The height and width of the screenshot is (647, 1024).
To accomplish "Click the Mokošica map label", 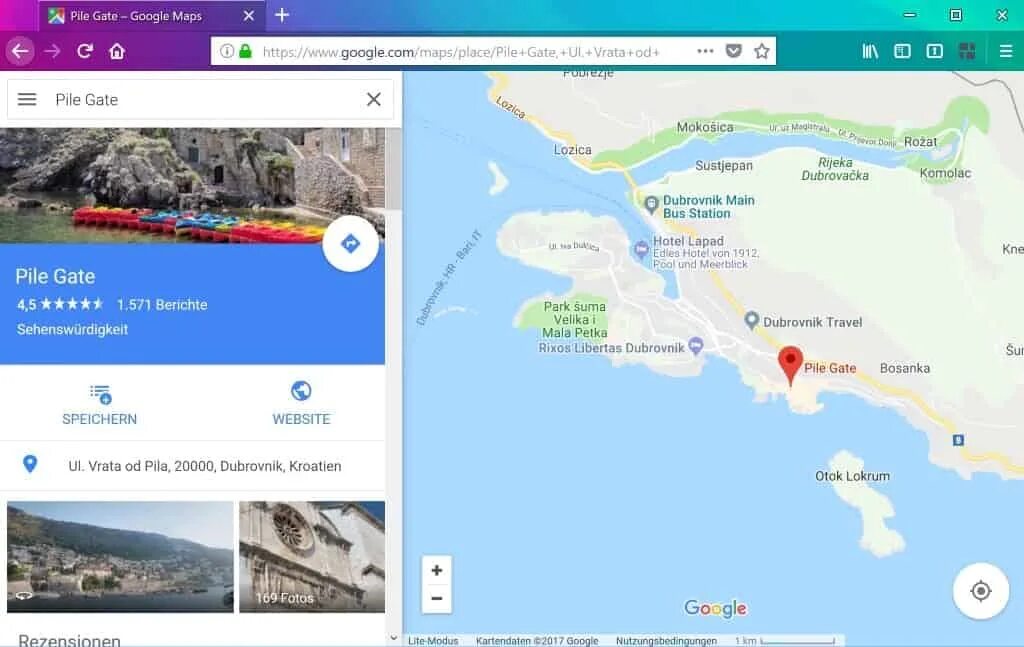I will 705,127.
